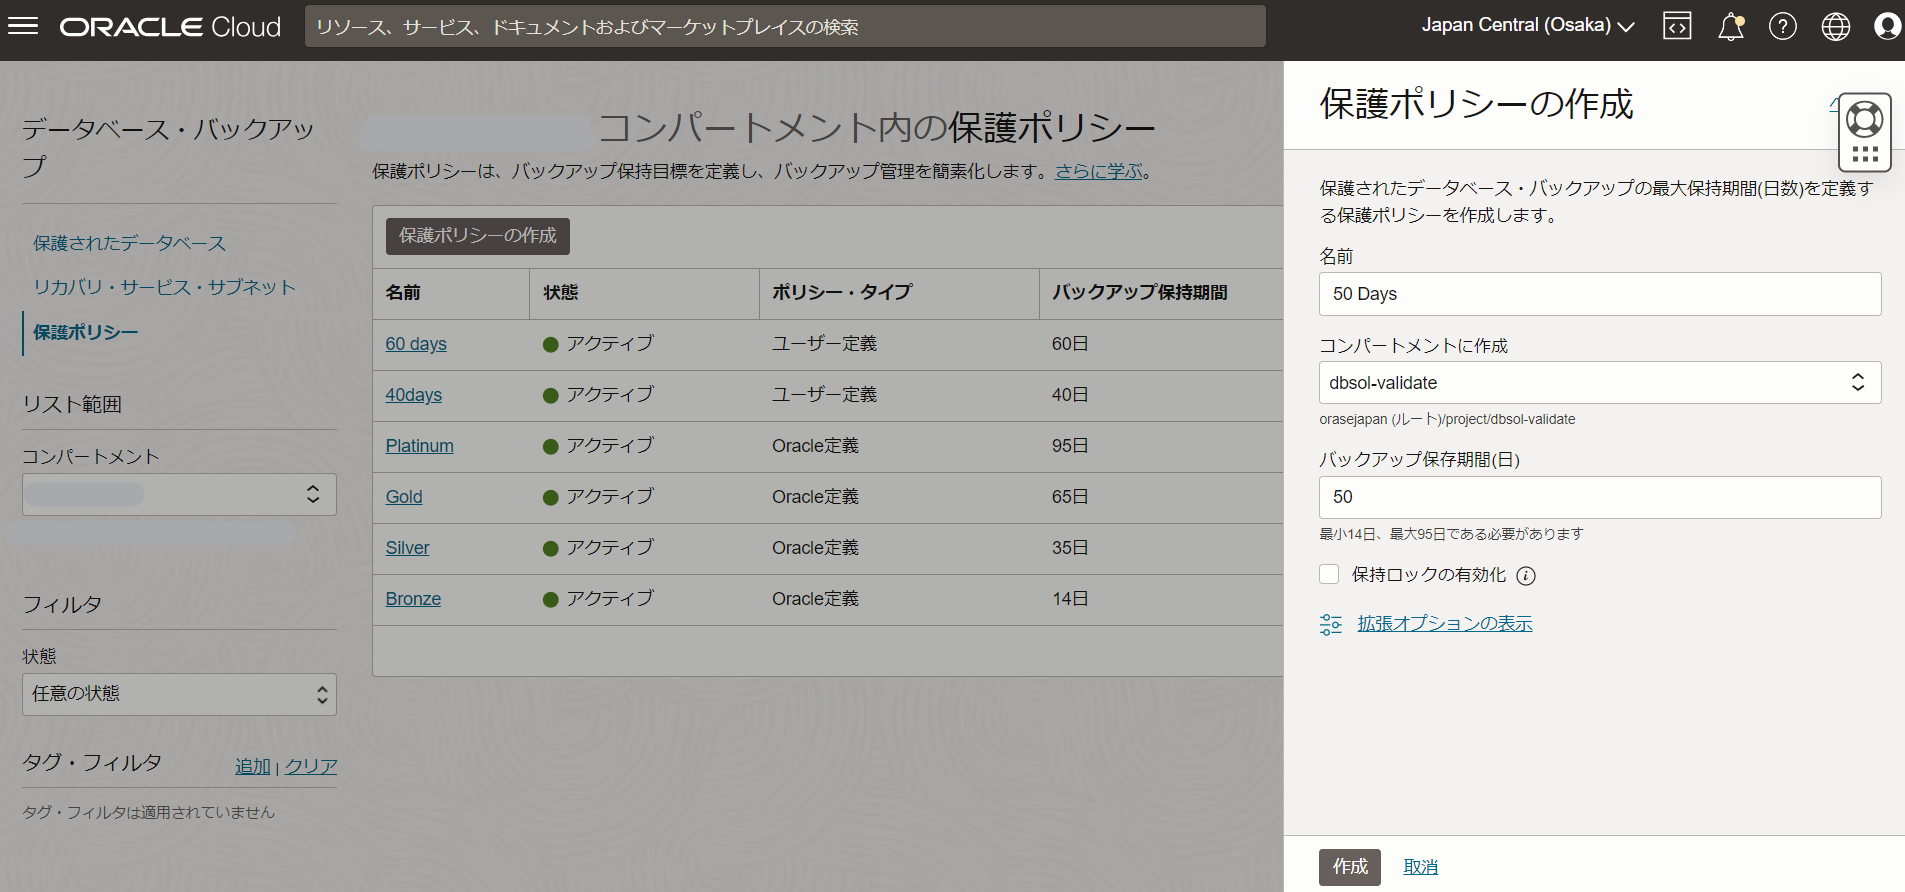
Task: Open Cloud Shell developer tools icon
Action: [1677, 26]
